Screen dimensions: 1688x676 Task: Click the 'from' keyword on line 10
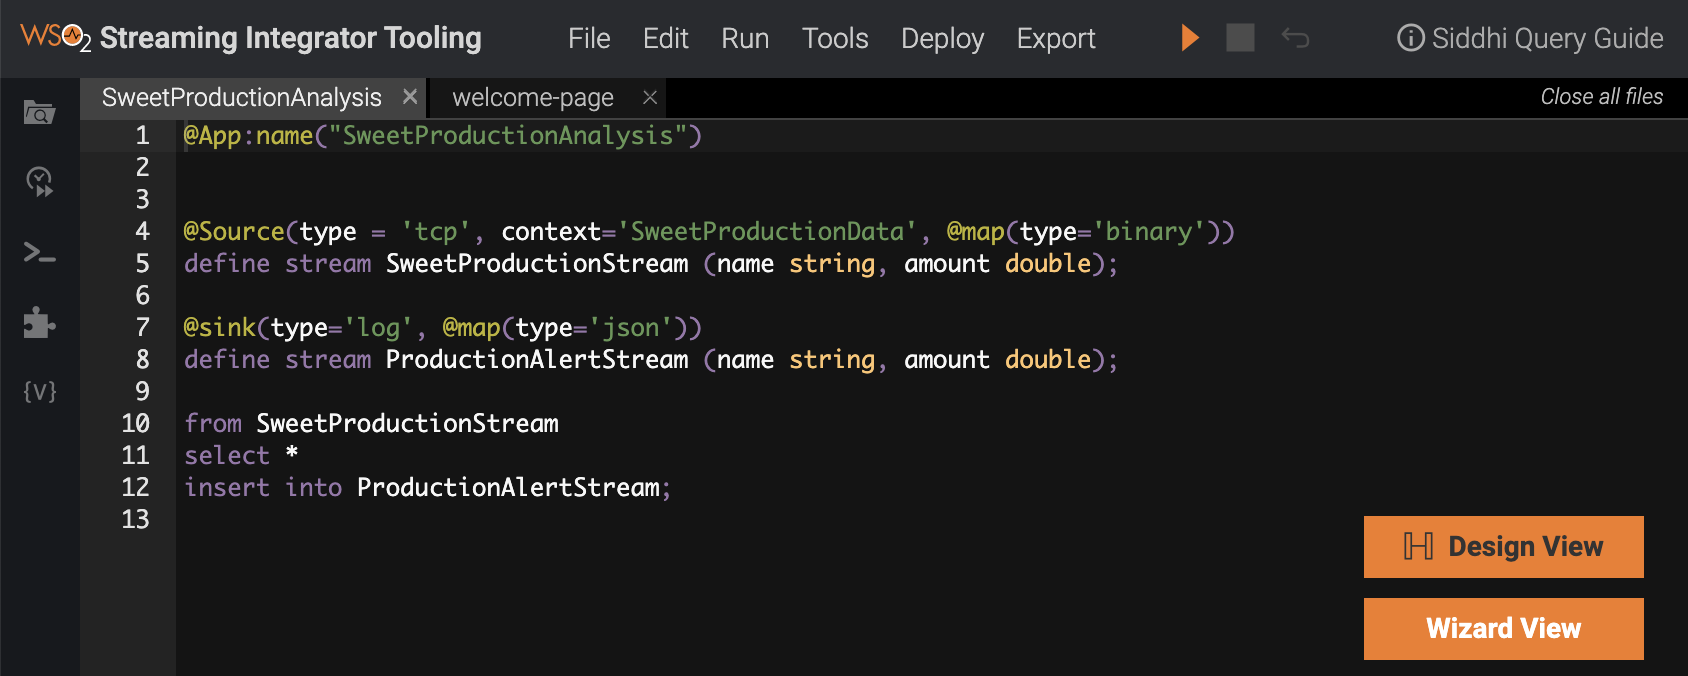(213, 423)
